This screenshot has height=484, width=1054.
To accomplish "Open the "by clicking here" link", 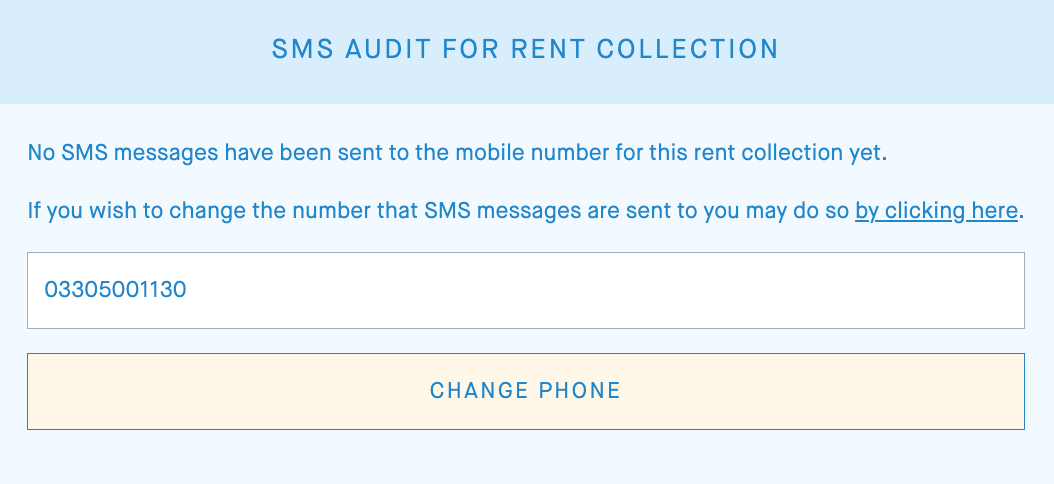I will point(936,211).
